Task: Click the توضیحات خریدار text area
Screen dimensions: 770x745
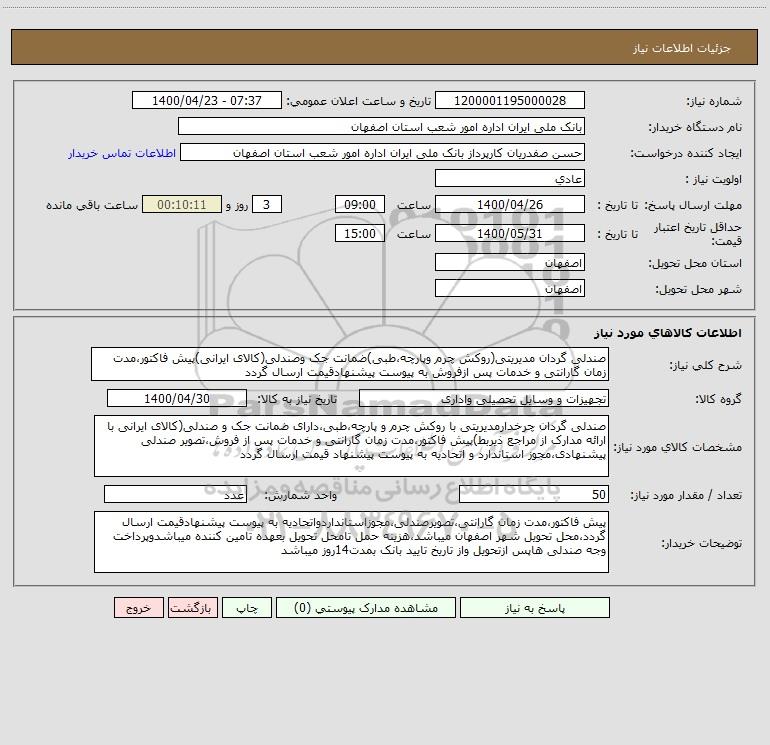Action: 351,542
